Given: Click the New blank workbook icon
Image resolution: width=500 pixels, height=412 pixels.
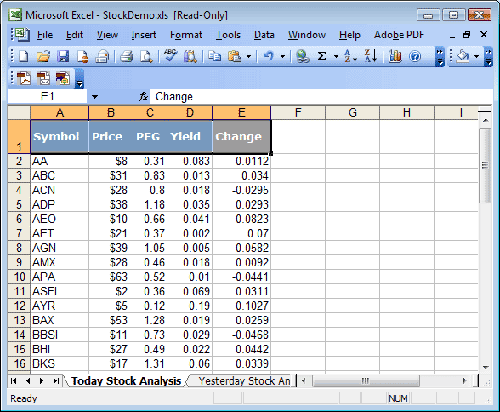Looking at the screenshot, I should 23,56.
